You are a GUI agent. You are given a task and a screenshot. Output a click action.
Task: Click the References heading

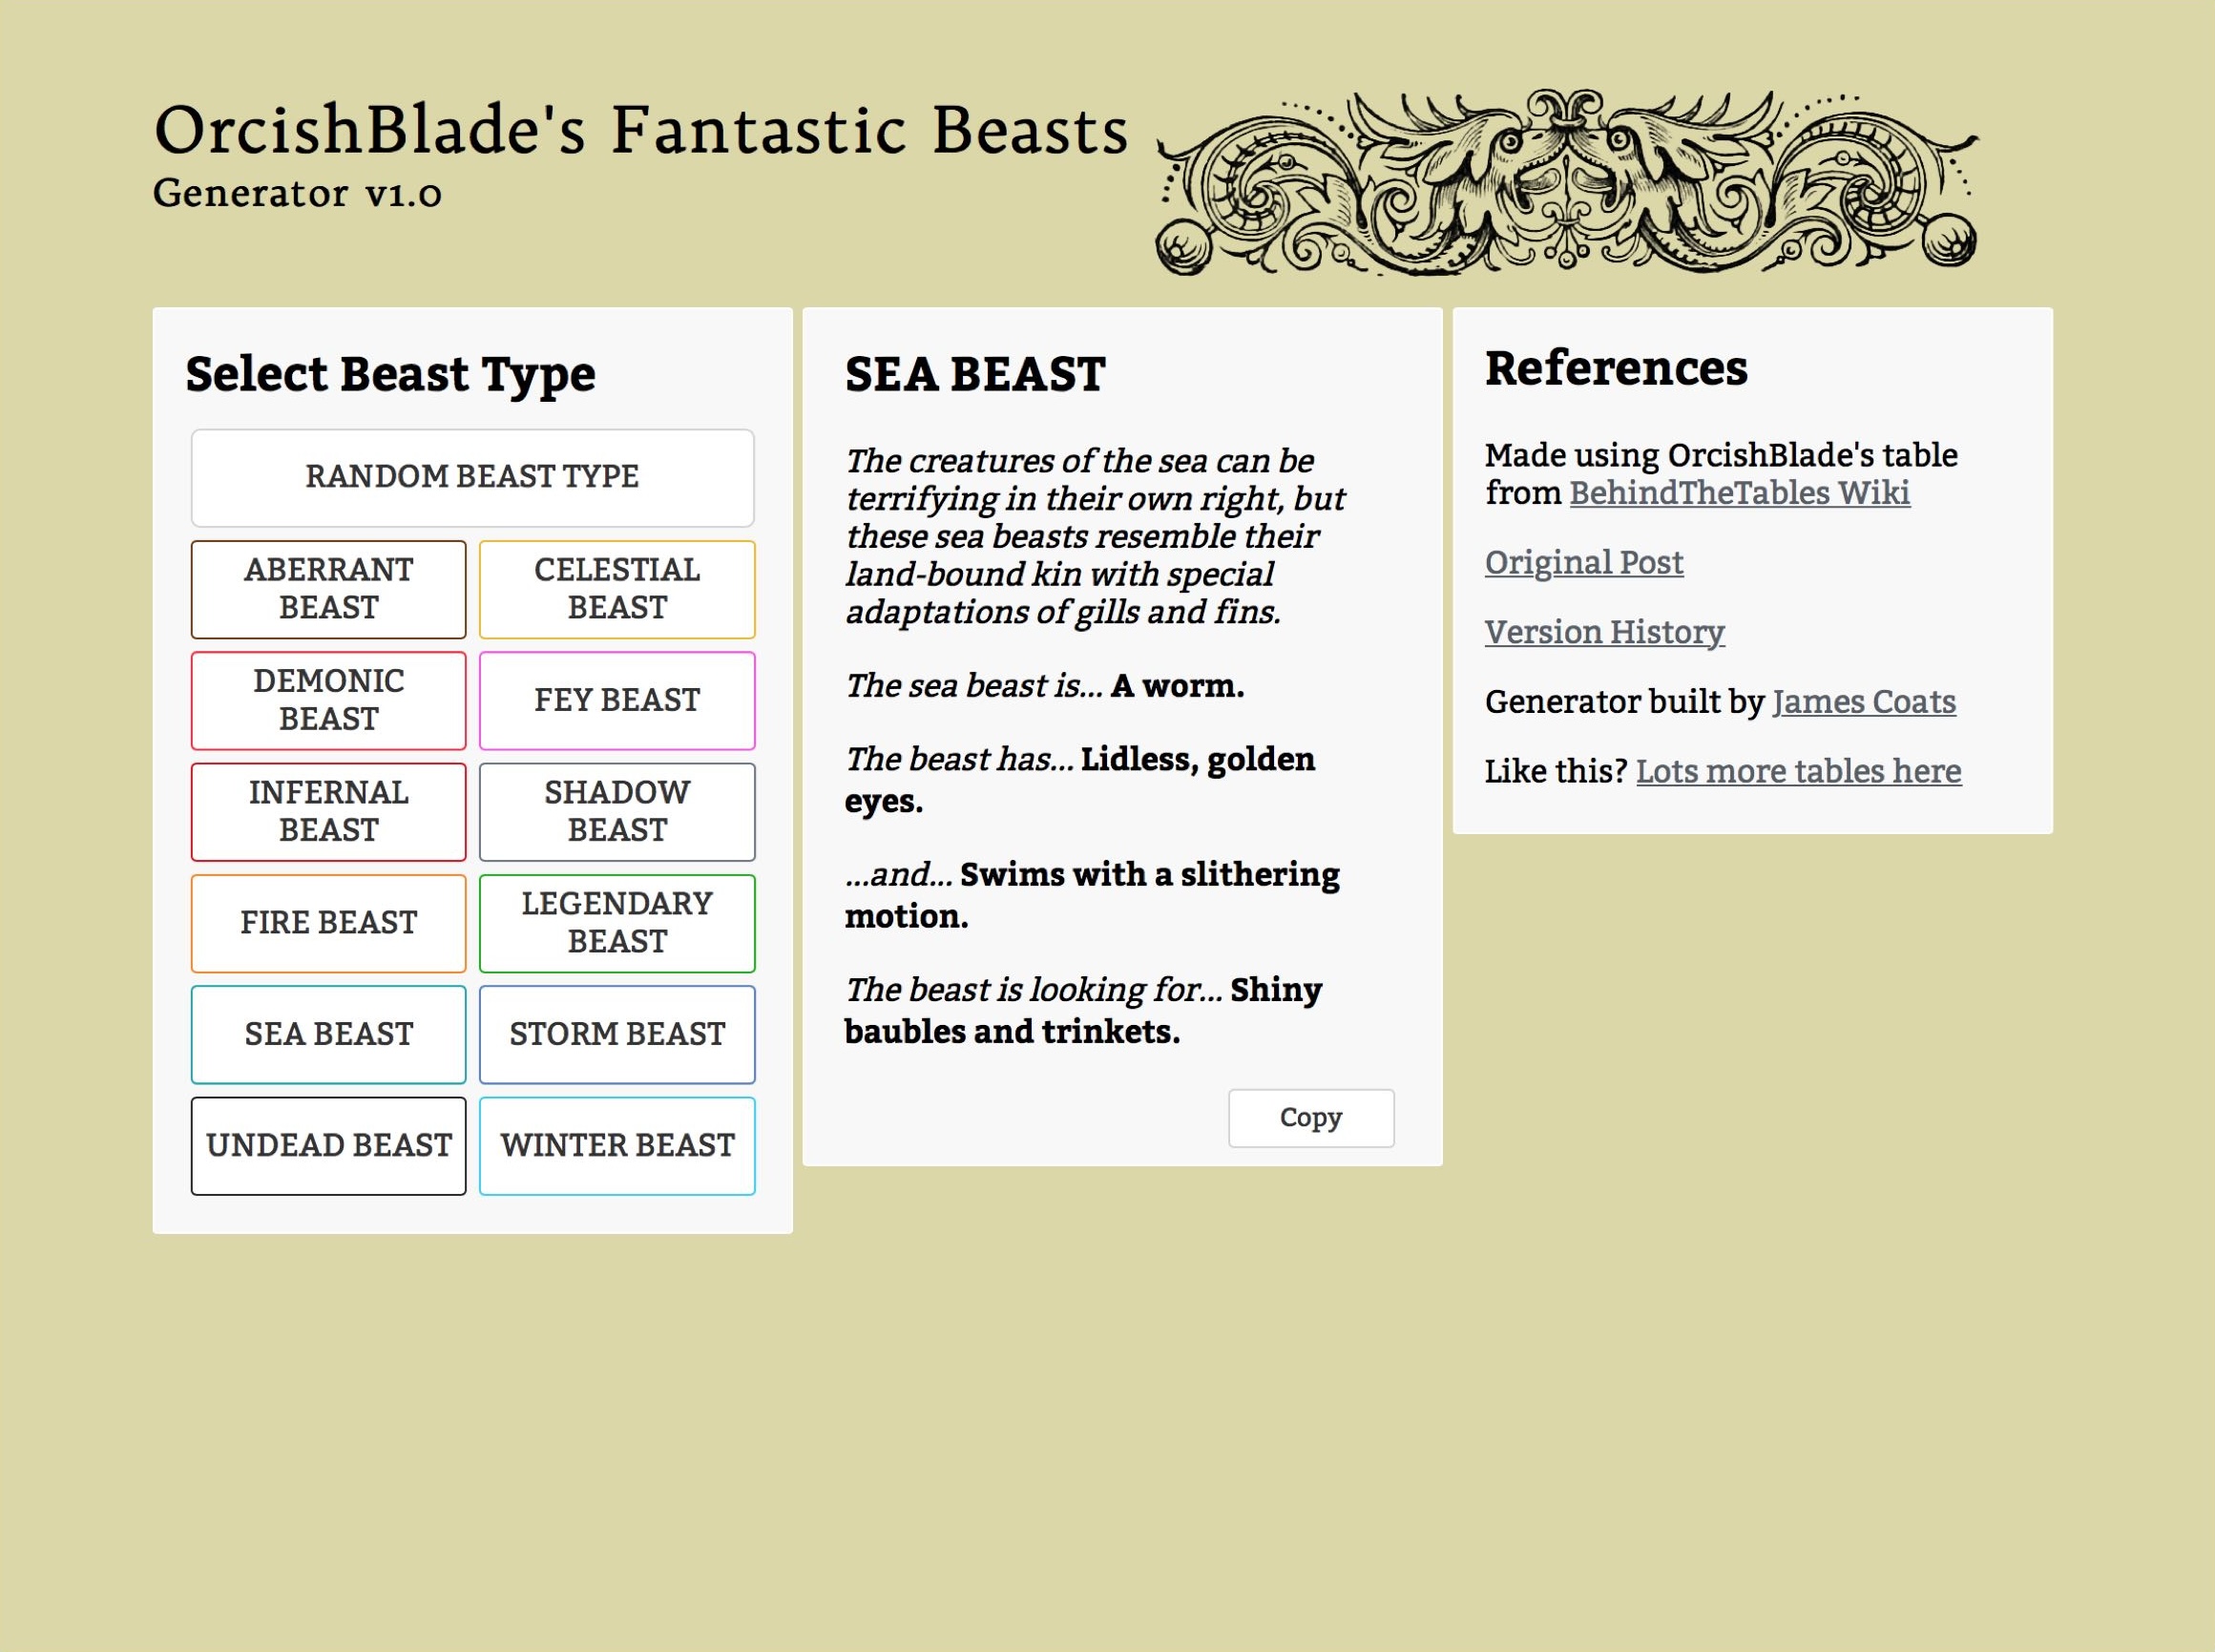(1616, 368)
